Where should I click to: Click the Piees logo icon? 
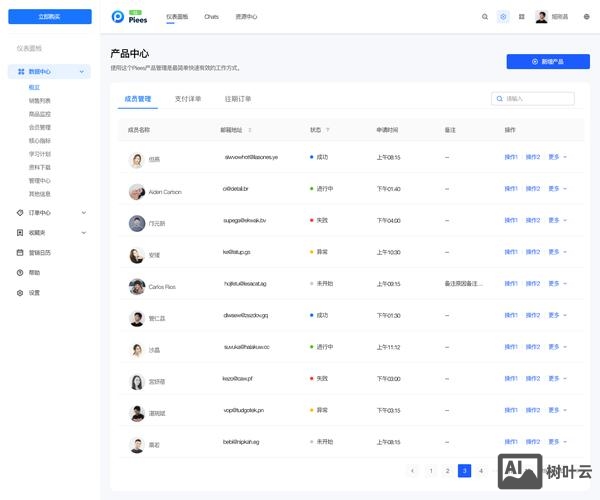(x=119, y=17)
